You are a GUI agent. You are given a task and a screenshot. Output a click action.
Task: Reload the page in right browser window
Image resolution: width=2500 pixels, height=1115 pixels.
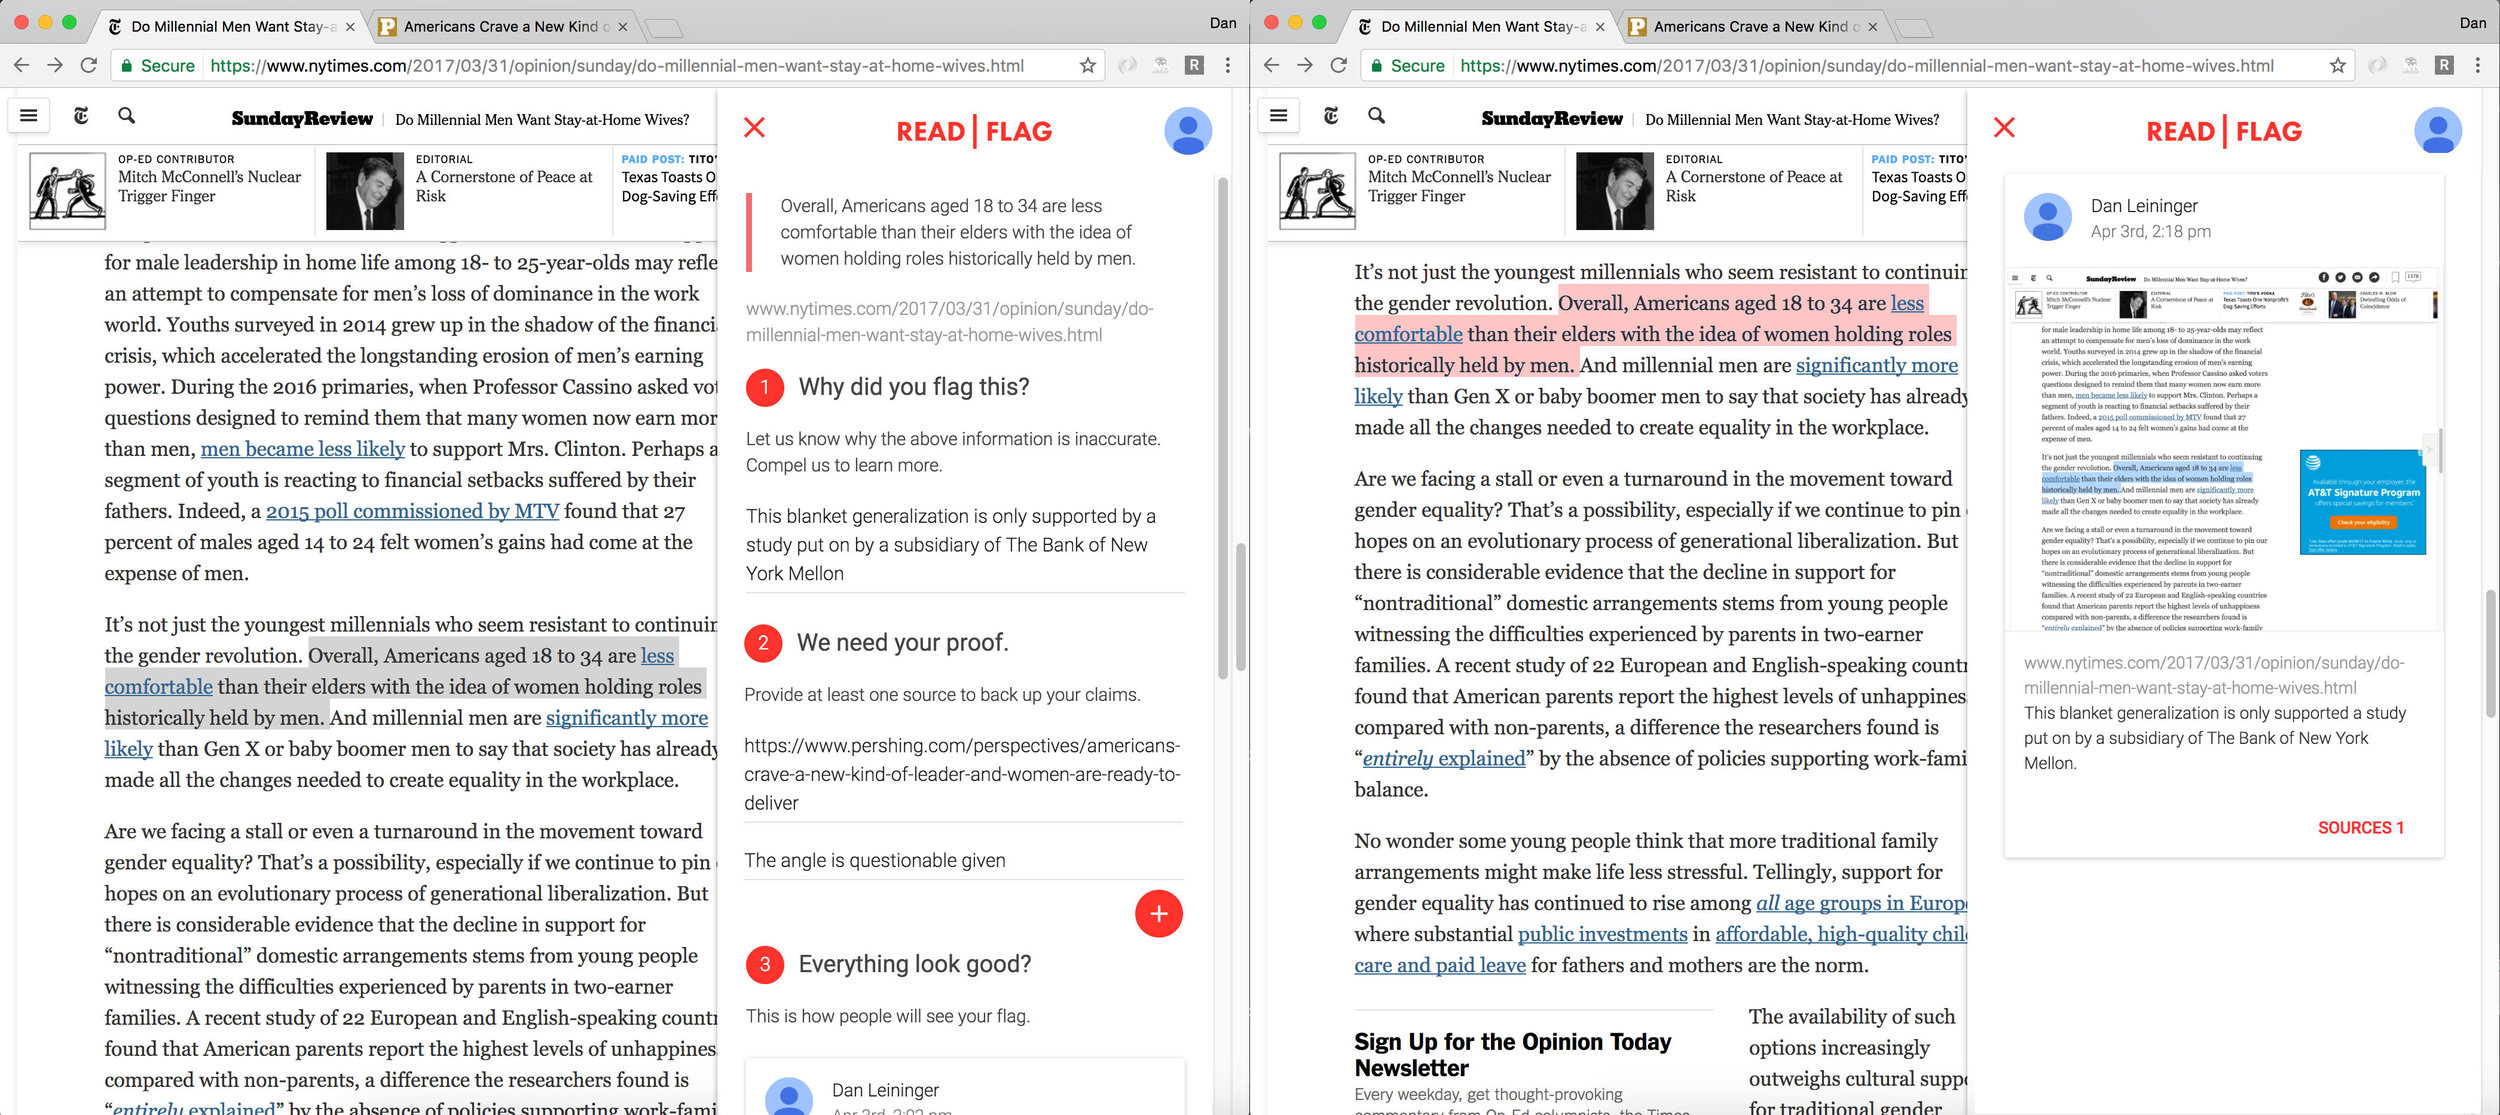click(1339, 66)
